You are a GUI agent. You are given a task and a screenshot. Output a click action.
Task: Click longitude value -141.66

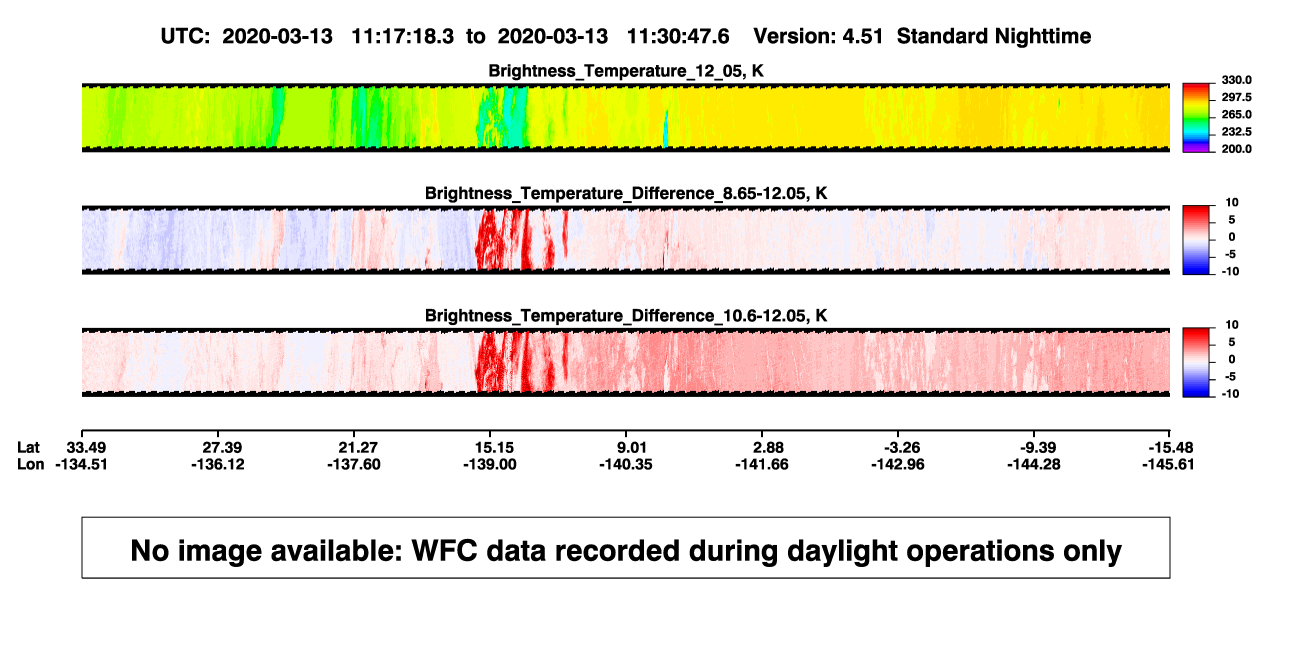point(763,464)
